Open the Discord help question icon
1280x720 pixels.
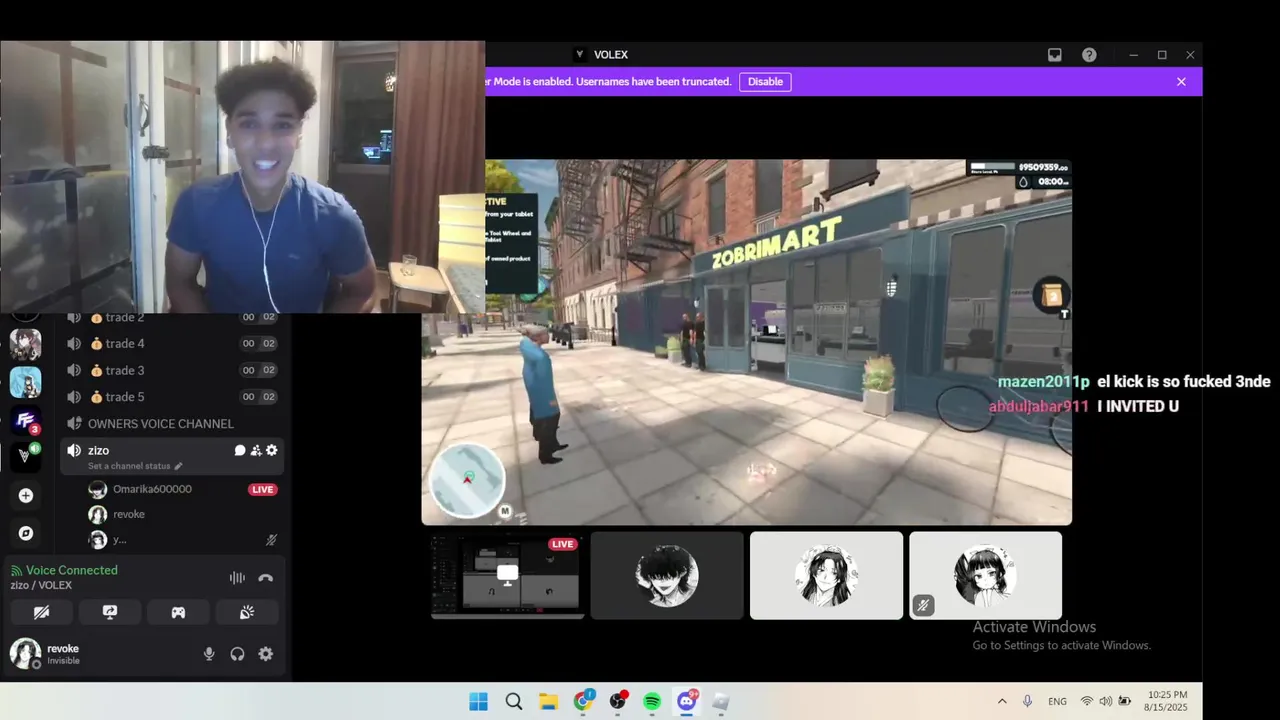click(x=1089, y=55)
